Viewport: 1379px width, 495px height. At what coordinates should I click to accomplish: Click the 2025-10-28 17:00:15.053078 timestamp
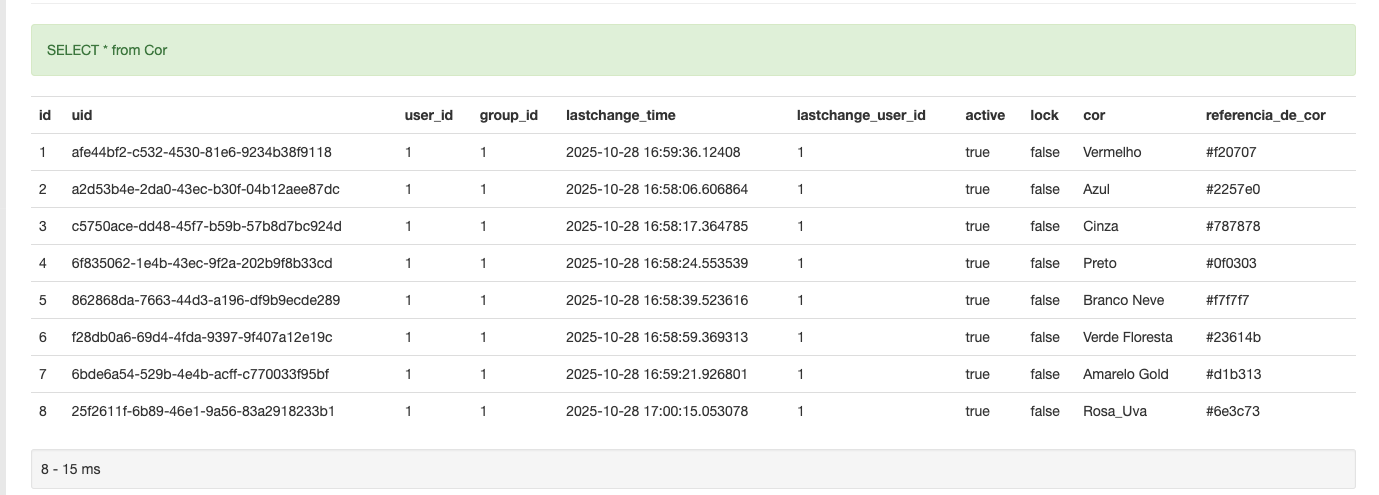coord(656,411)
